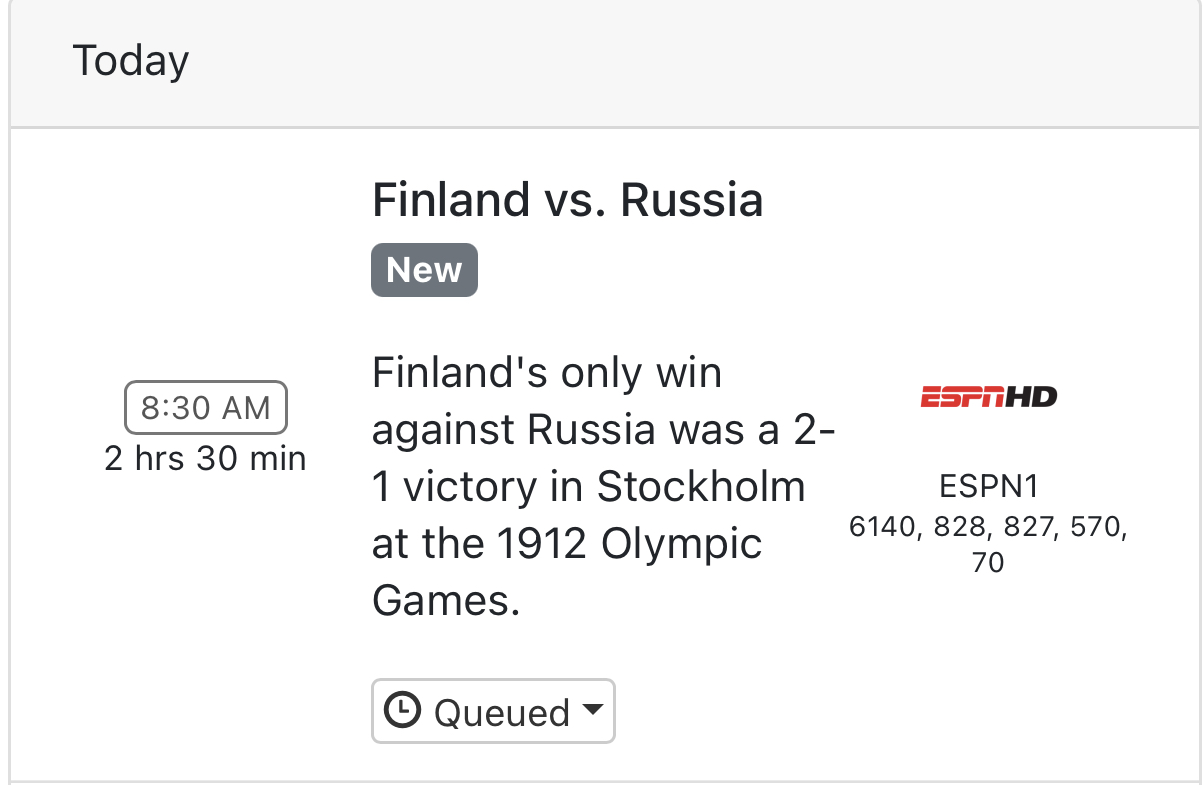Click "against Russia was a 2-" line

point(603,431)
